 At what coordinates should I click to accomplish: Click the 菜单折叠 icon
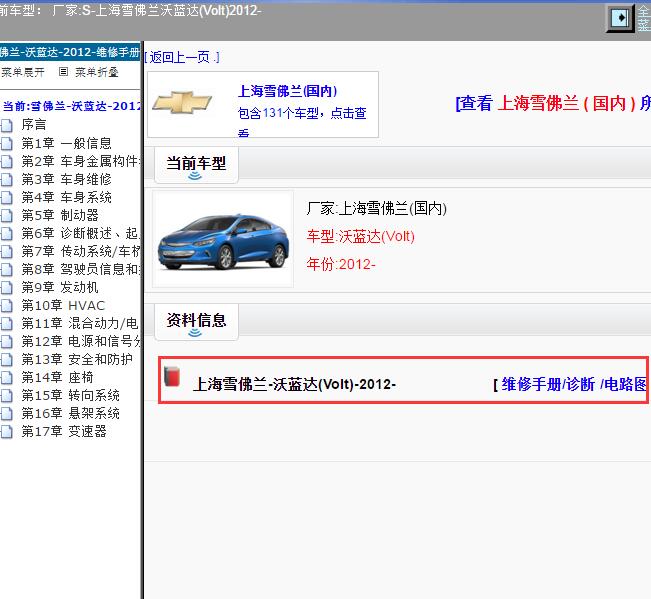(63, 72)
